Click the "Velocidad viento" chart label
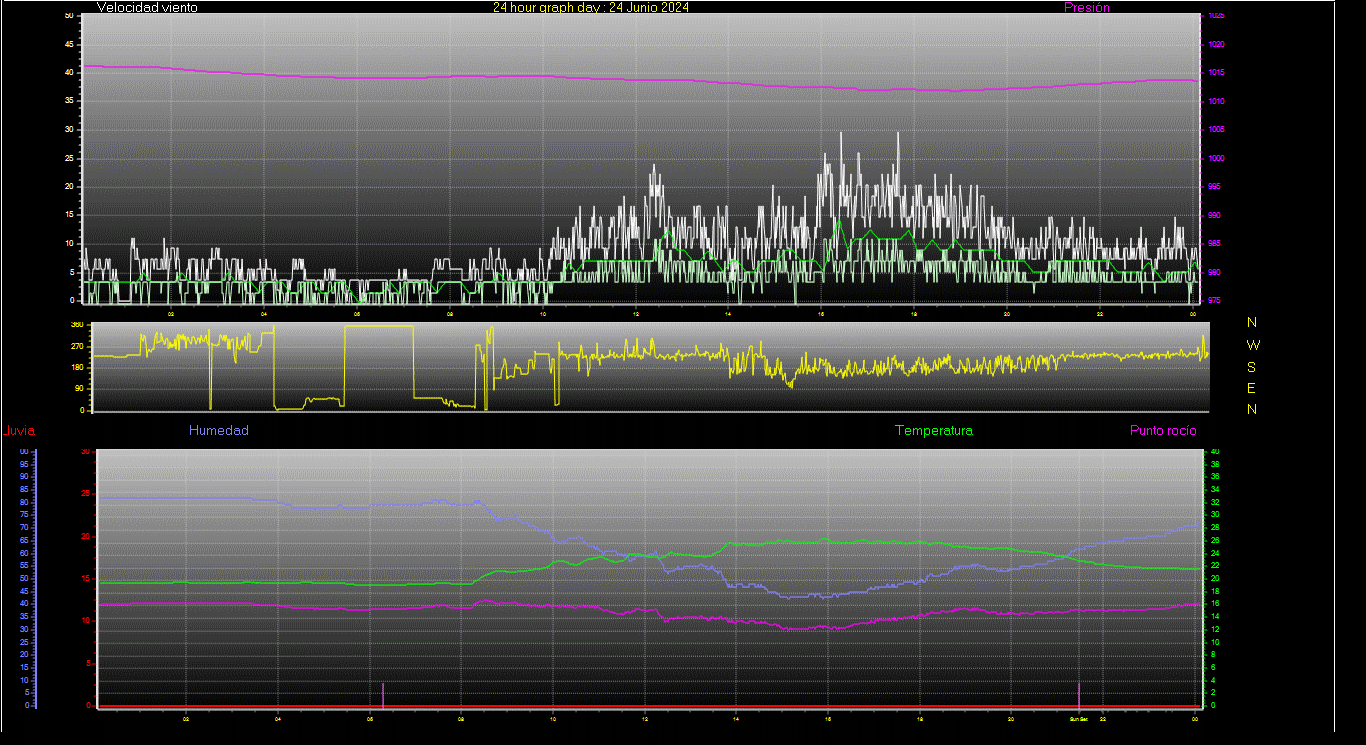Viewport: 1366px width, 745px height. 147,7
